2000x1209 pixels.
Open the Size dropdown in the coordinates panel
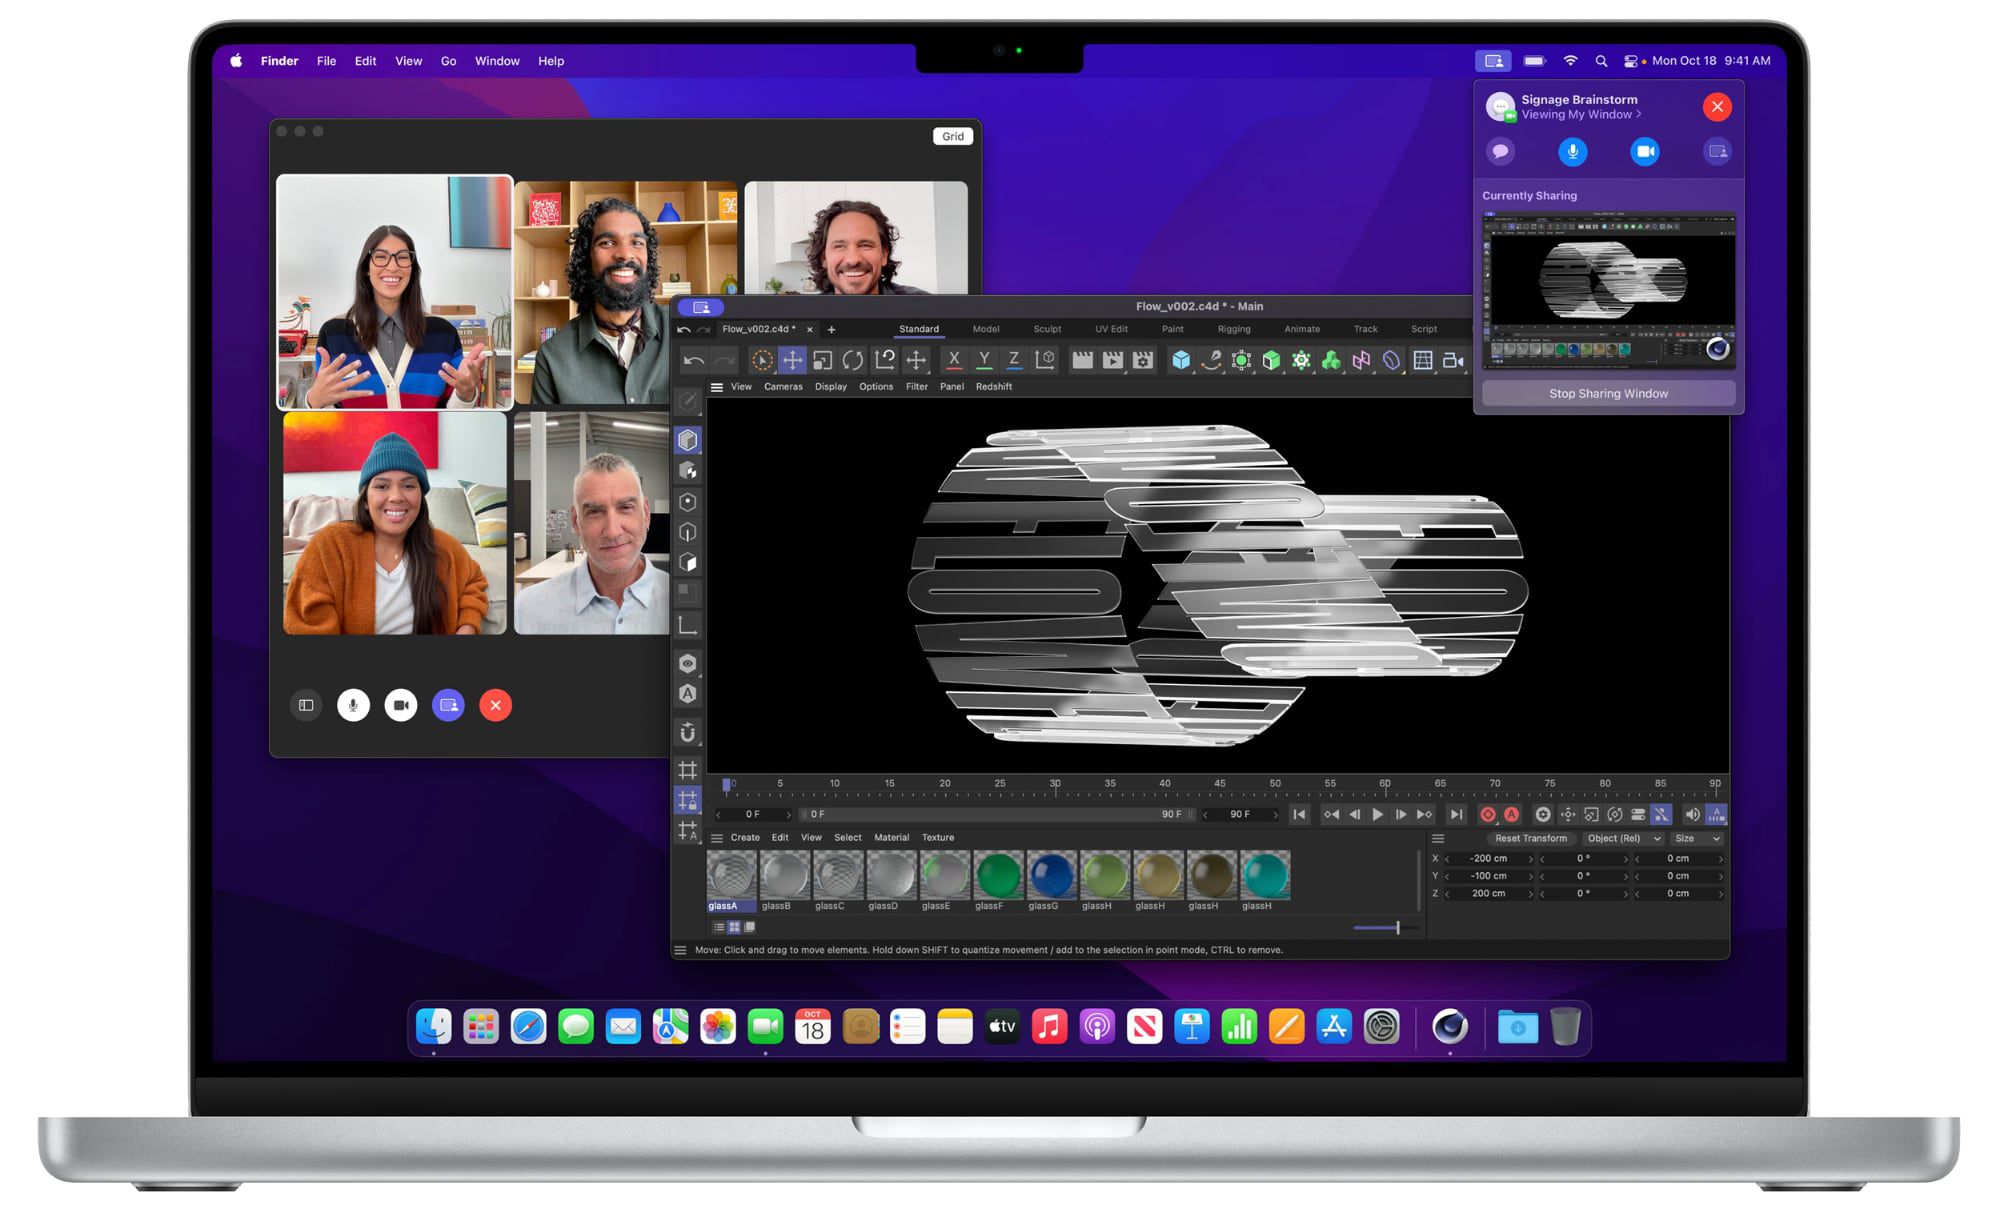tap(1697, 839)
